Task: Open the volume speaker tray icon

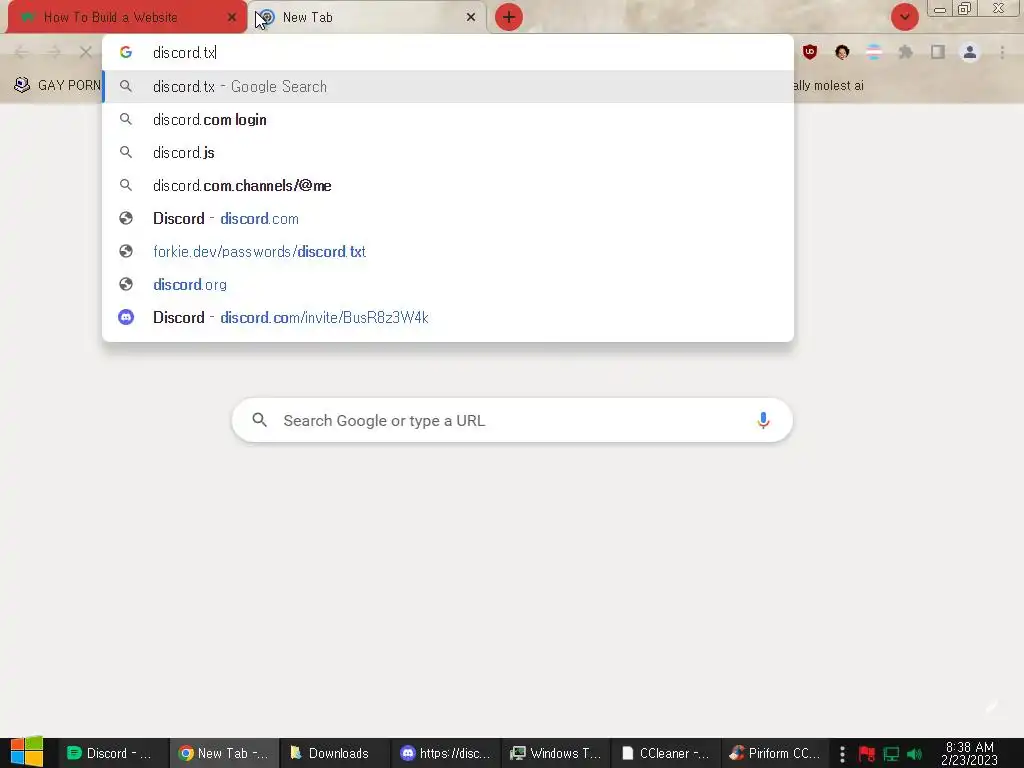Action: [914, 754]
